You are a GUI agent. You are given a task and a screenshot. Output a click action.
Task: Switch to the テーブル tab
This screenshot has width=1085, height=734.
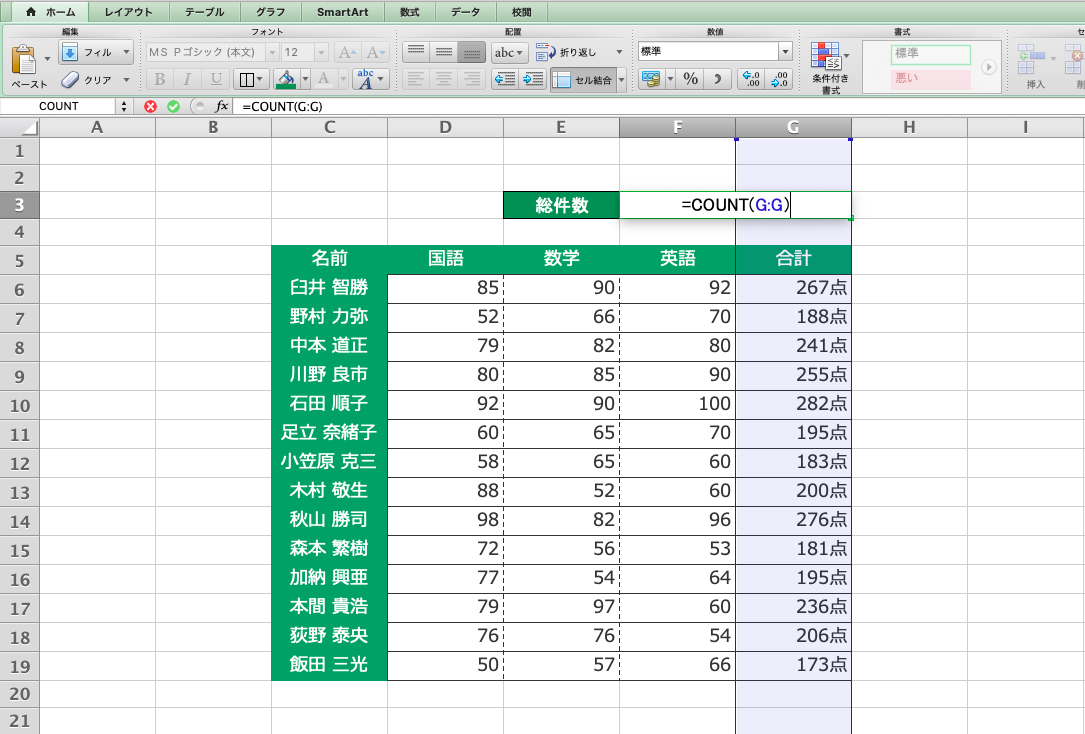click(x=205, y=12)
